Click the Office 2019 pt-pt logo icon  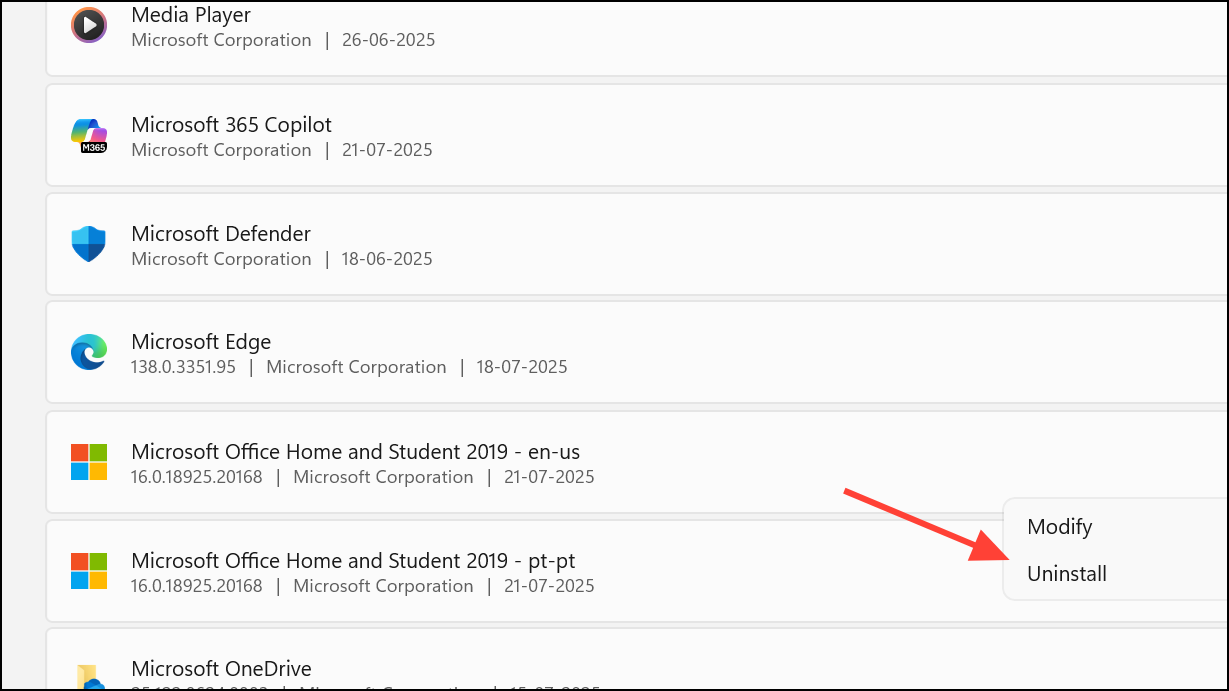click(x=89, y=571)
